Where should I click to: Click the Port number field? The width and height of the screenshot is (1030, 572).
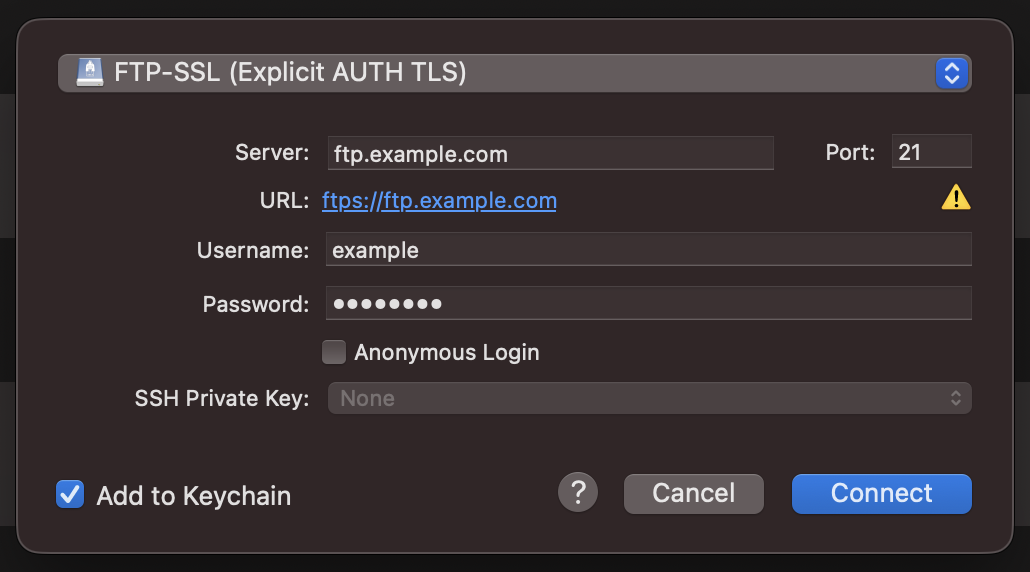coord(931,152)
